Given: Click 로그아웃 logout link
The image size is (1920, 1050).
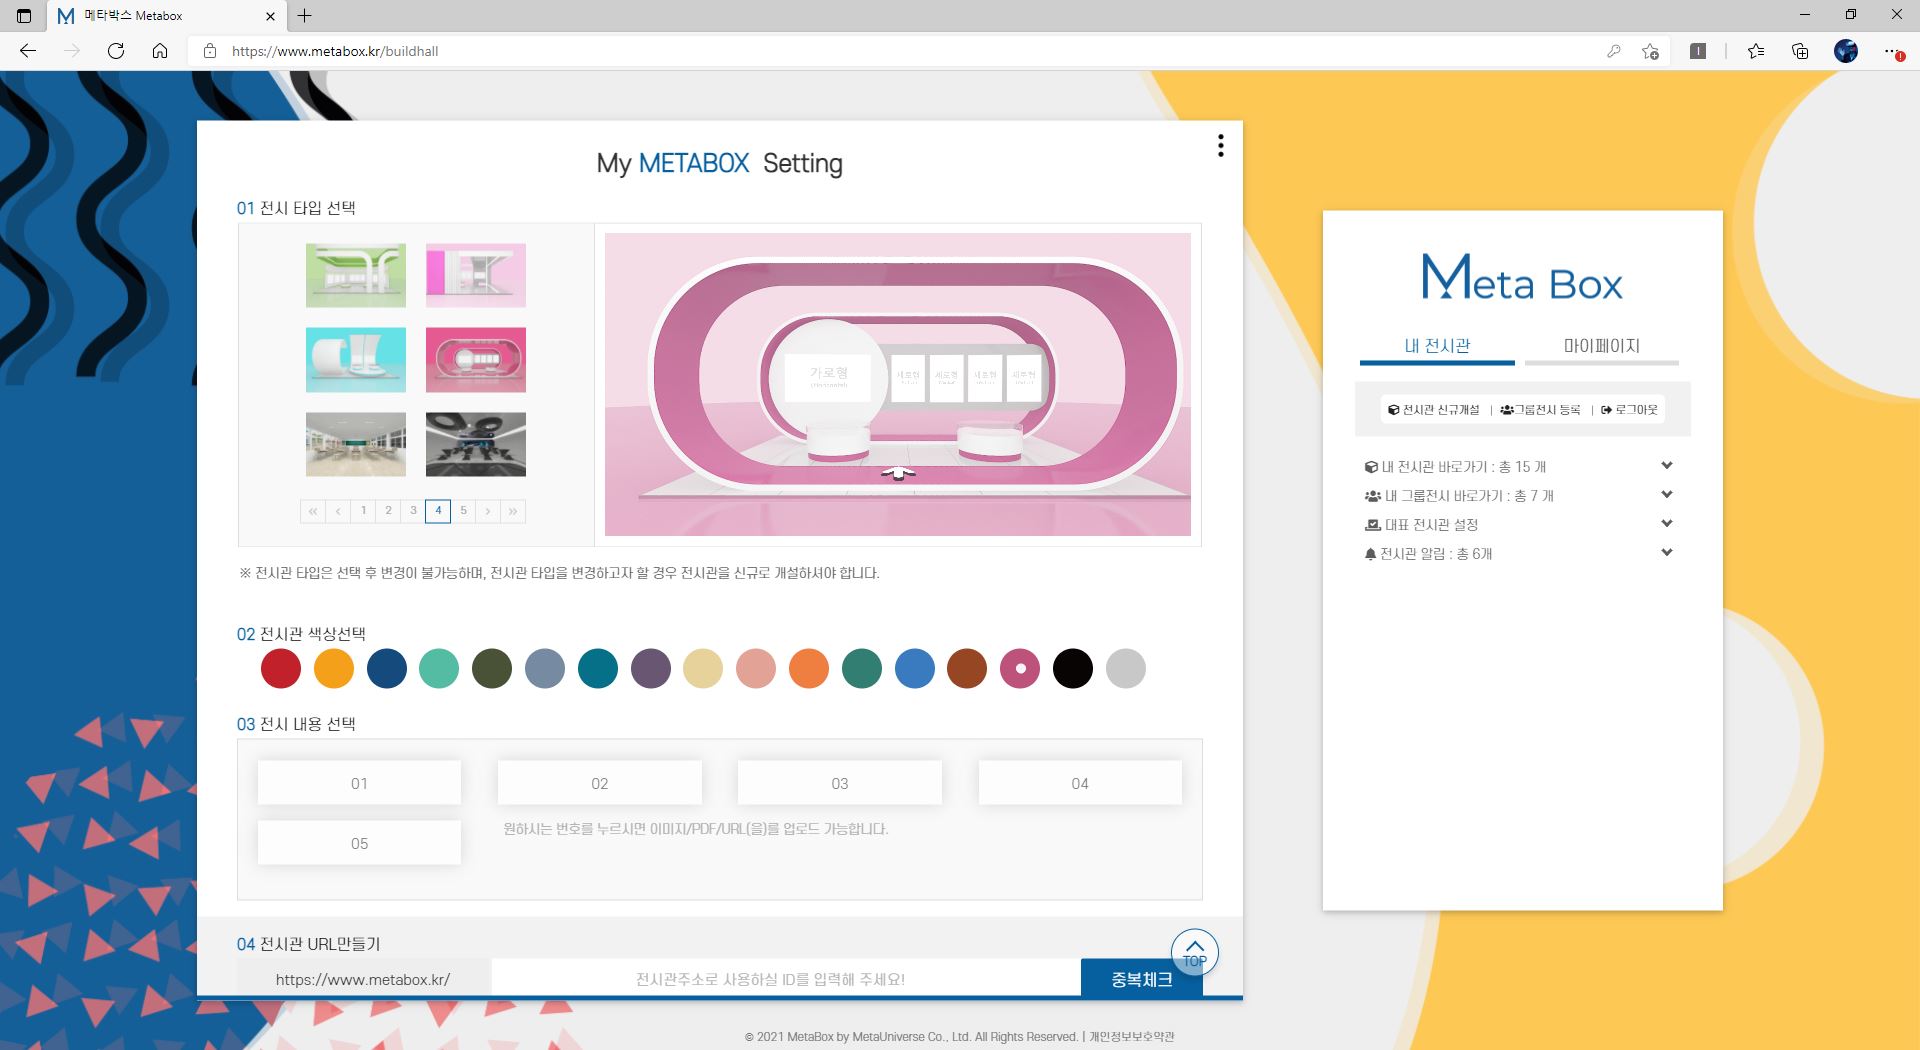Looking at the screenshot, I should pos(1630,410).
